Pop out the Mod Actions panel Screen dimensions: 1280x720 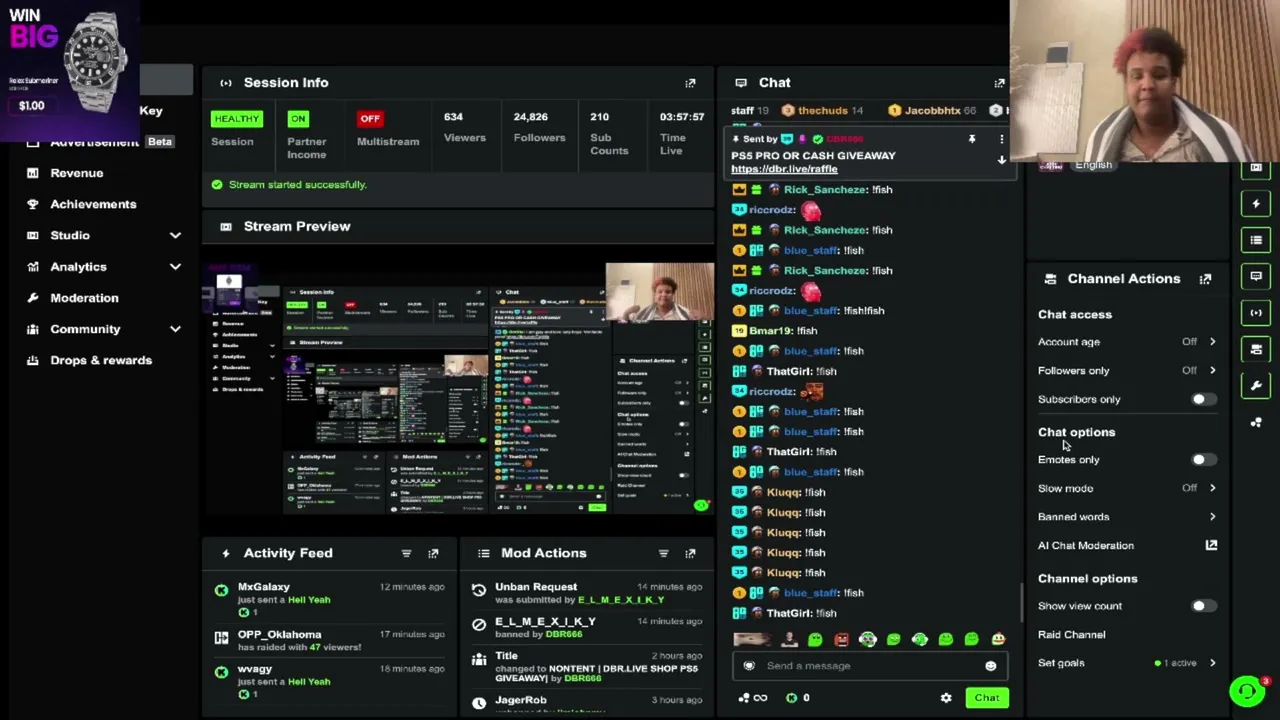tap(690, 553)
